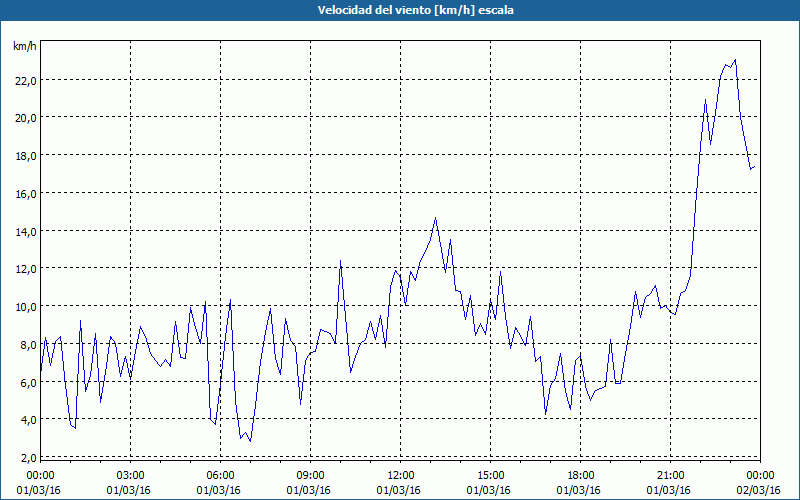Image resolution: width=800 pixels, height=500 pixels.
Task: Select the '8,0' y-axis value
Action: pyautogui.click(x=30, y=344)
